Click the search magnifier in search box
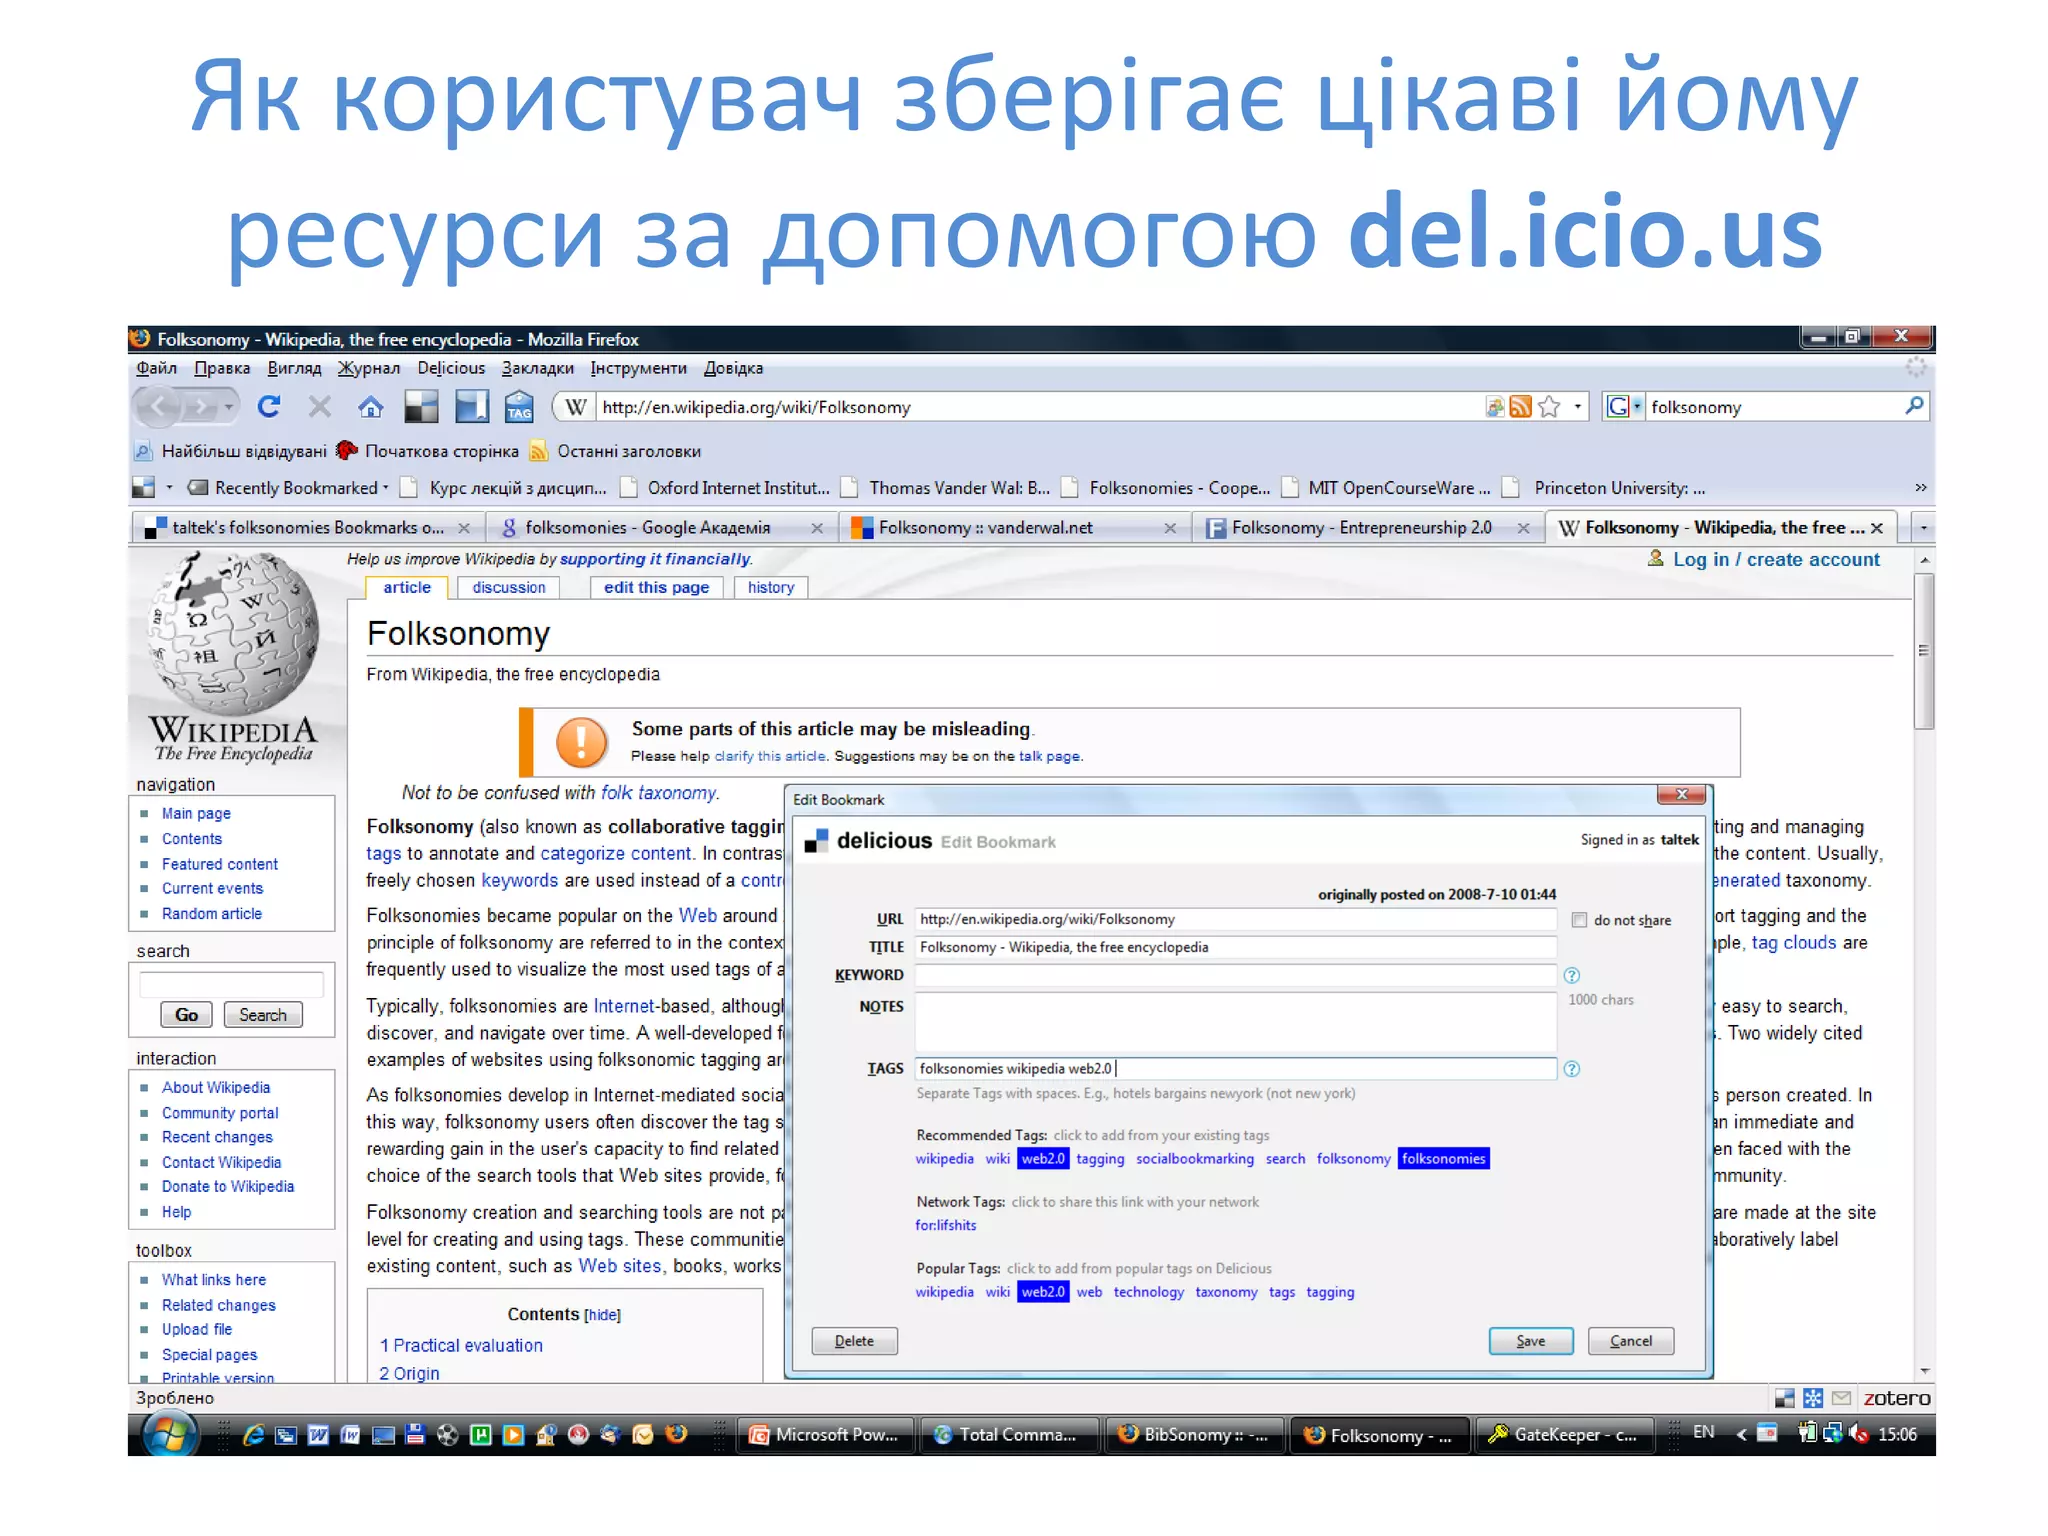 tap(1914, 406)
